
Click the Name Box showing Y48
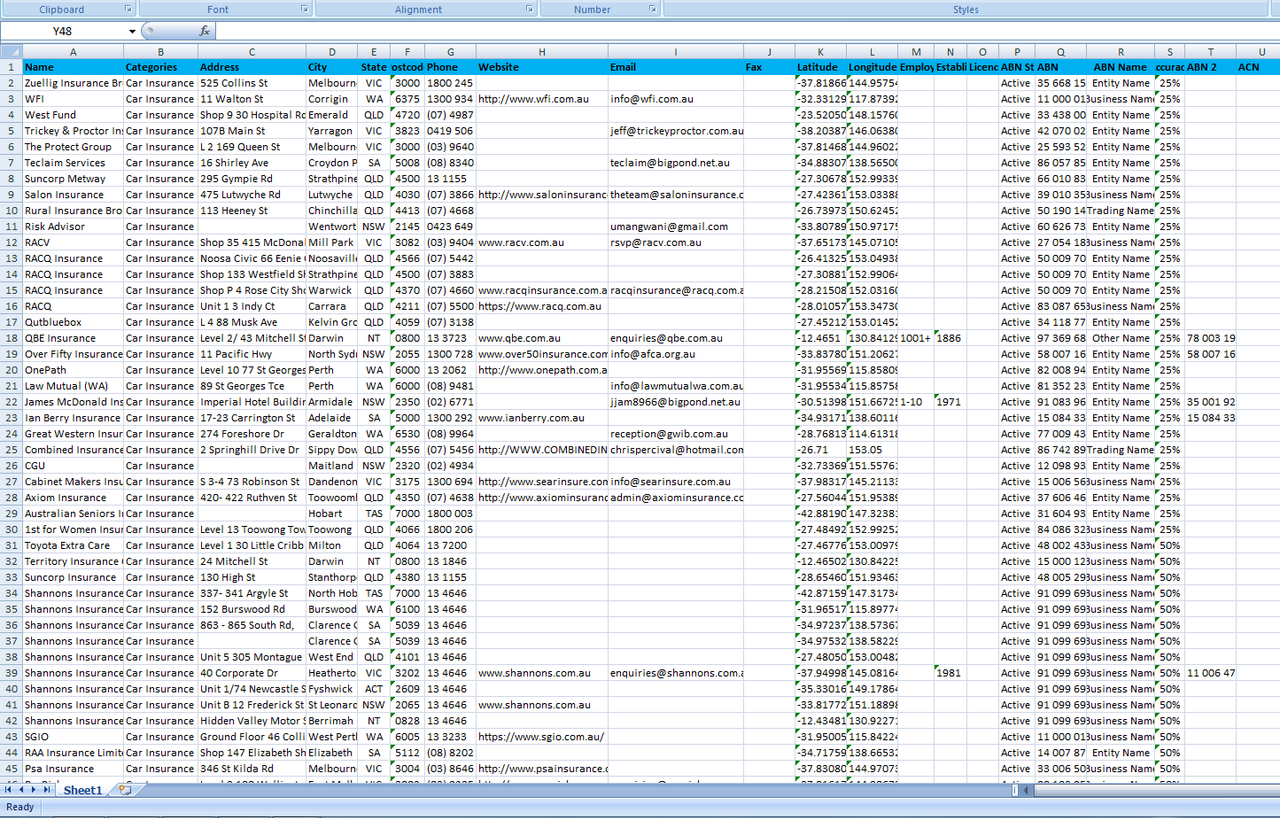tap(63, 31)
